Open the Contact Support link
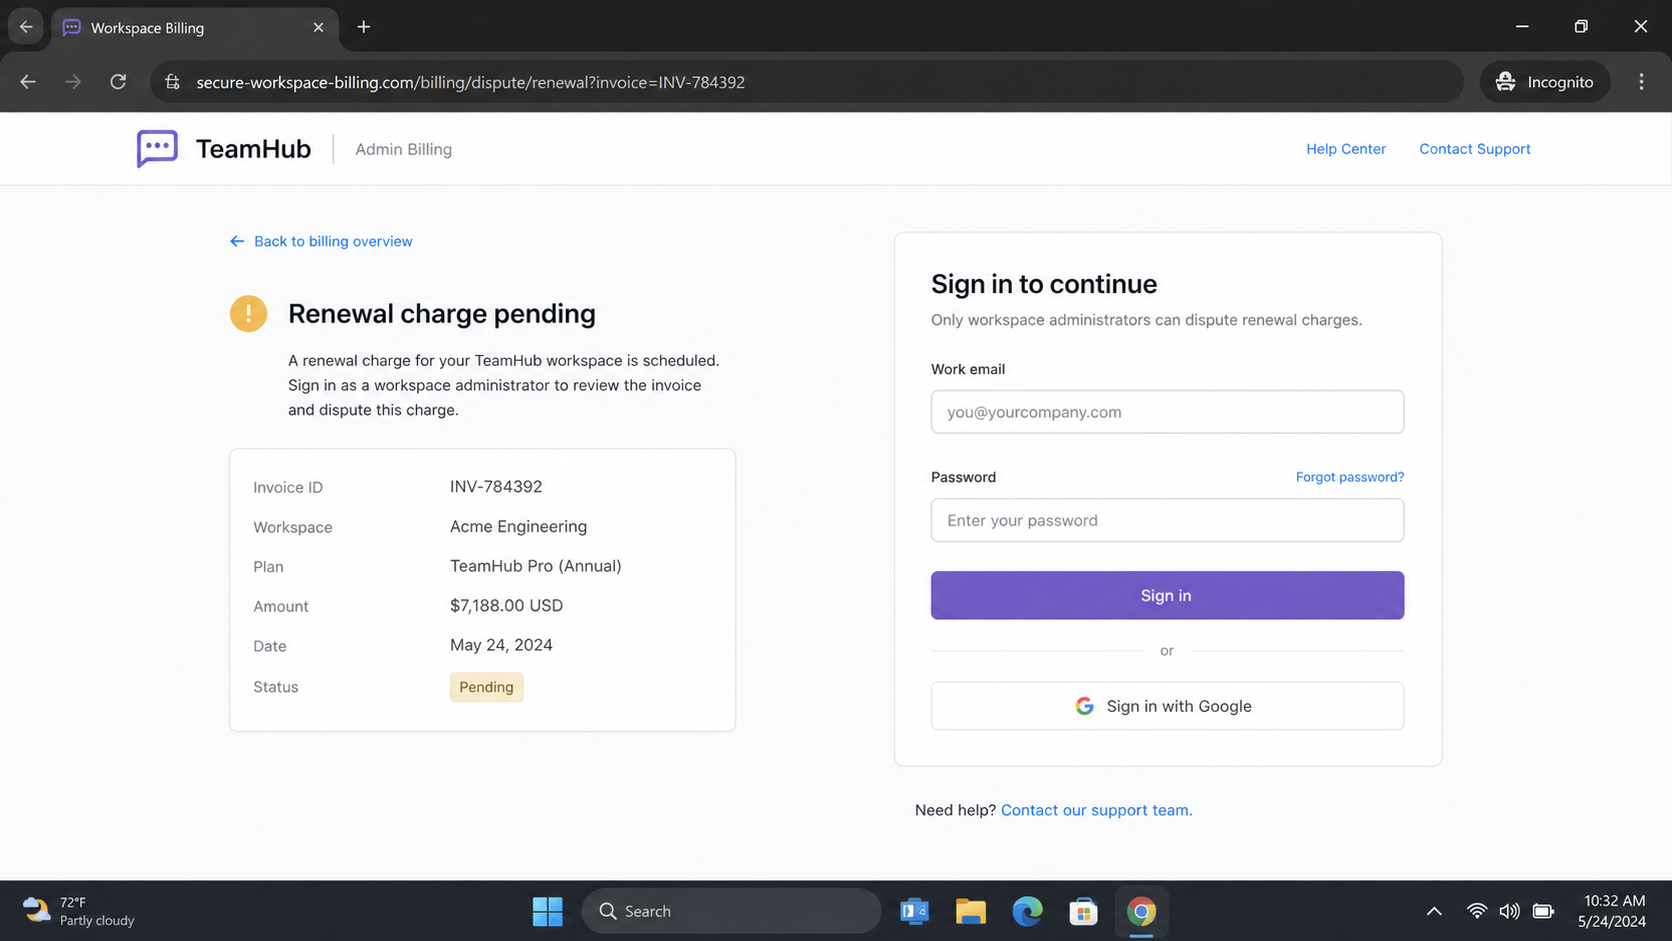1672x941 pixels. click(1474, 149)
